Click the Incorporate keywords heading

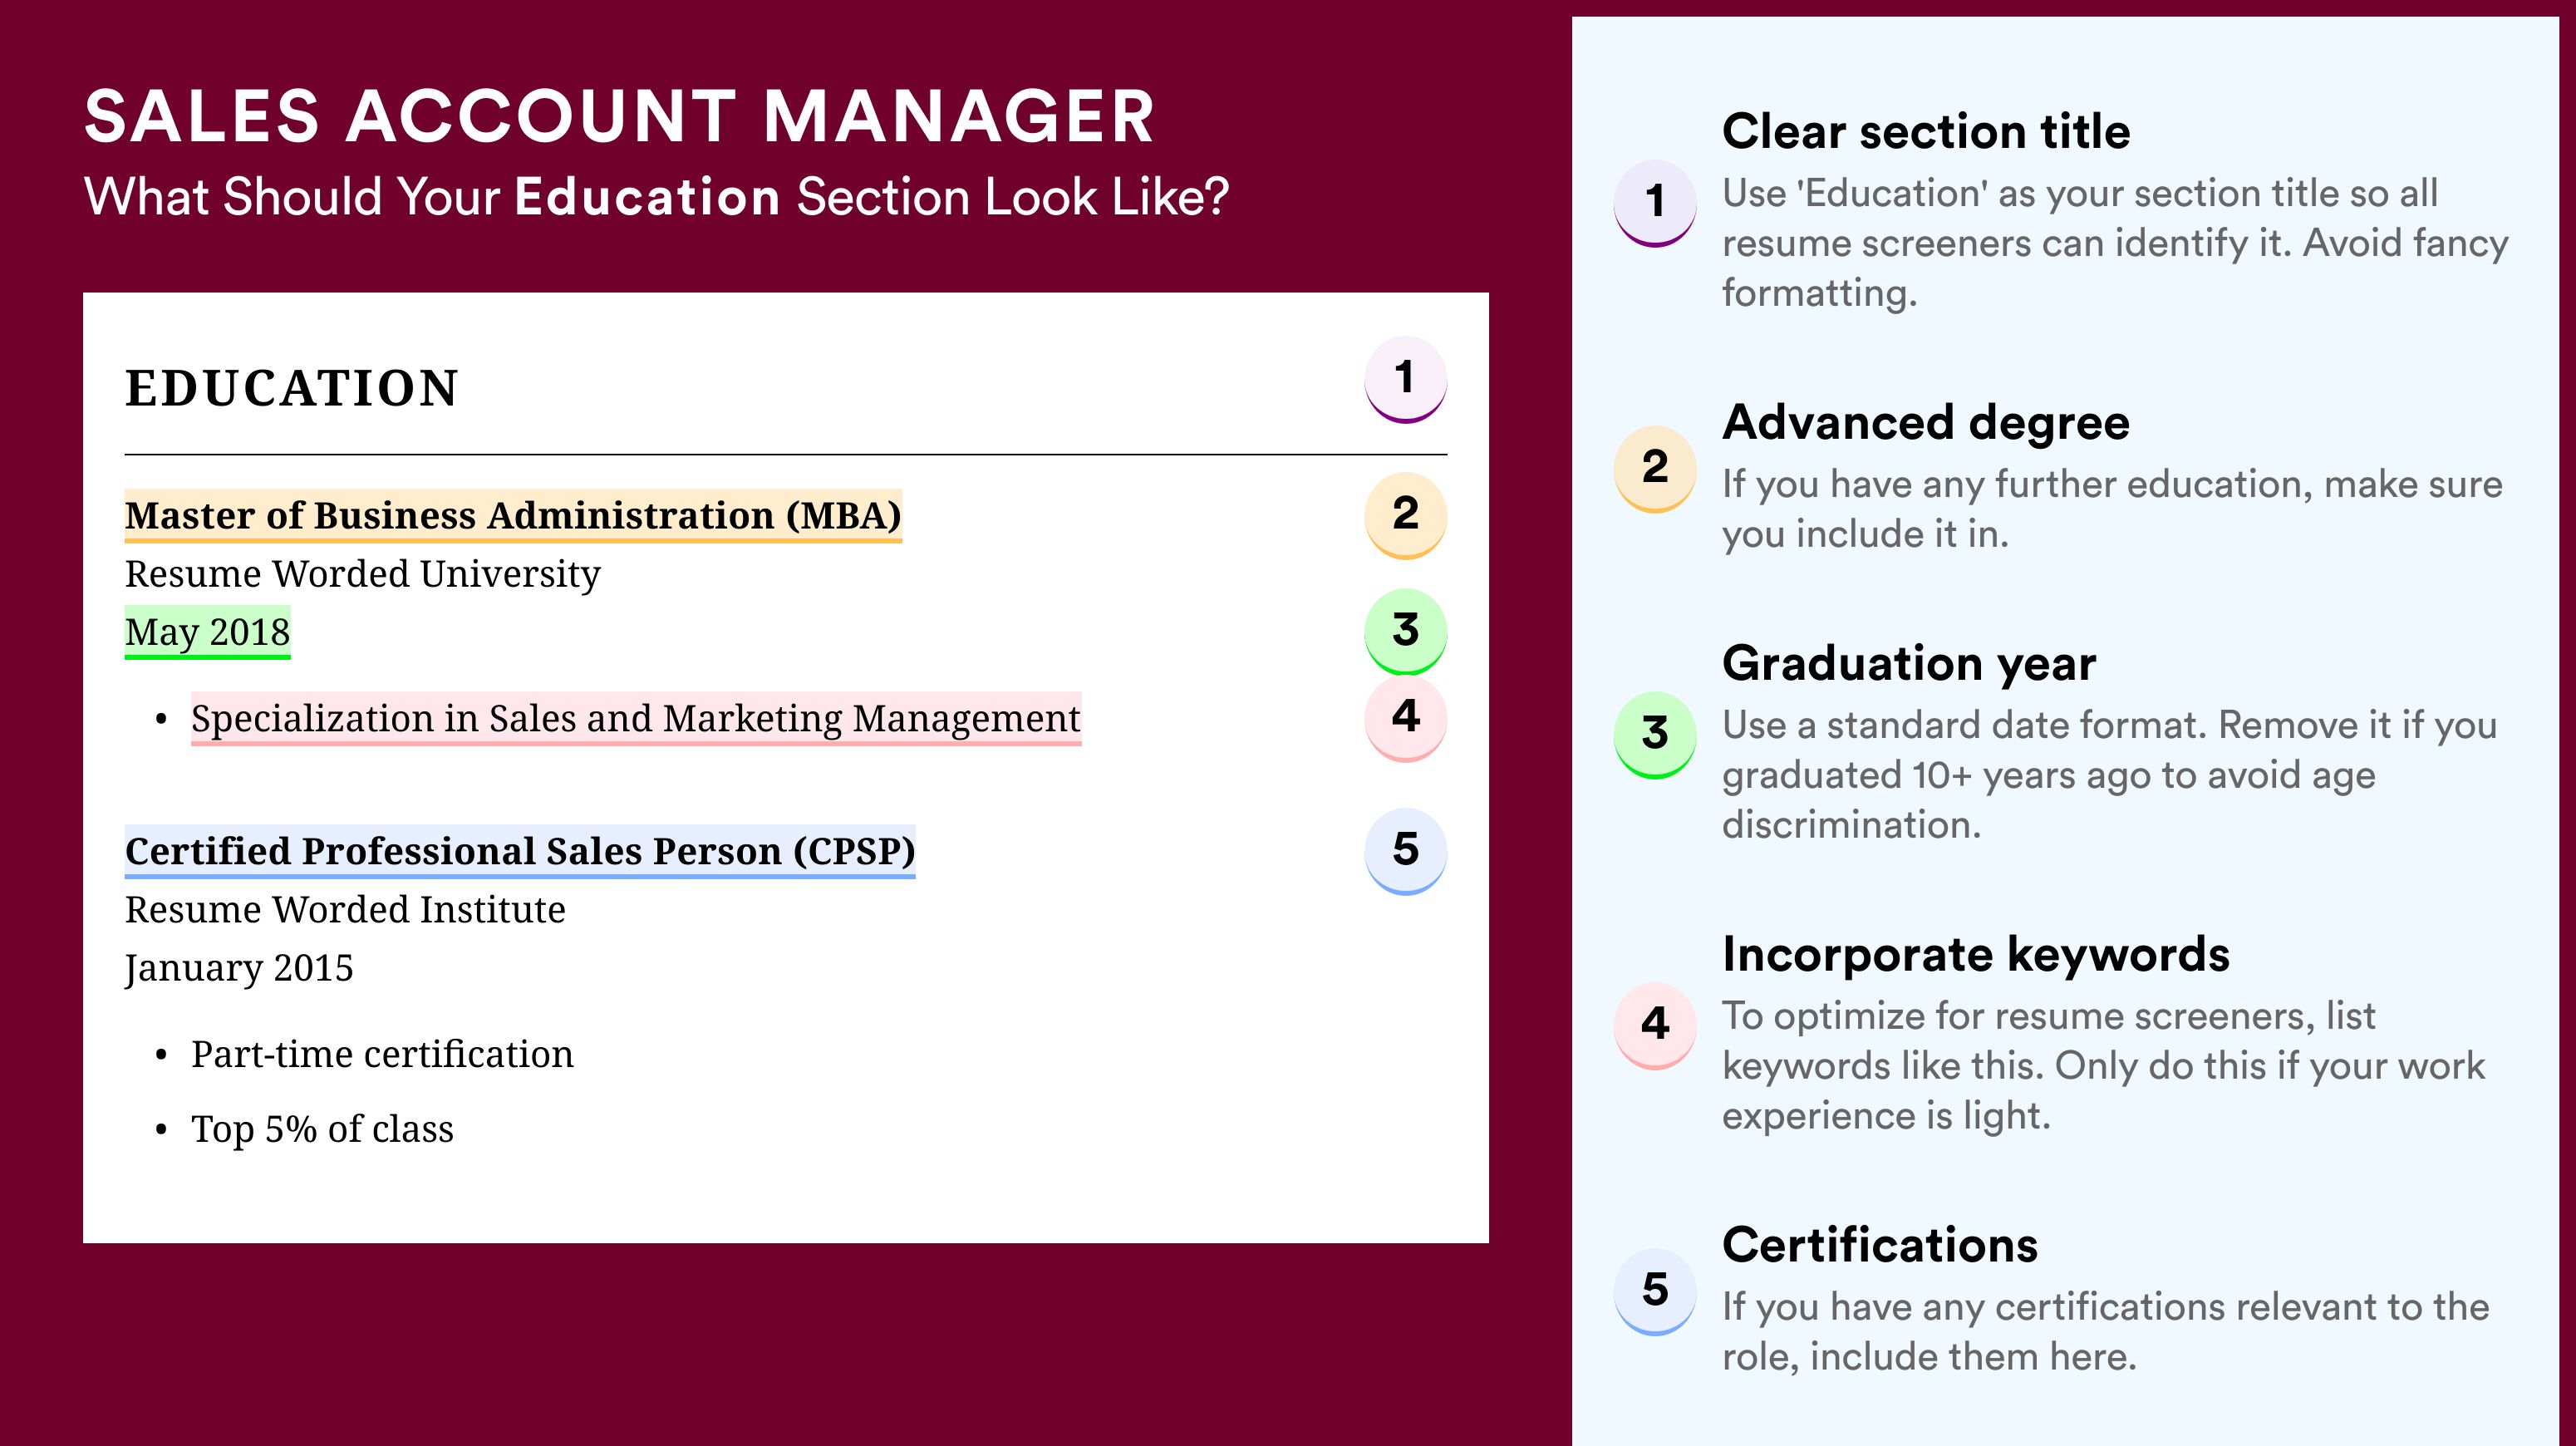coord(1976,954)
